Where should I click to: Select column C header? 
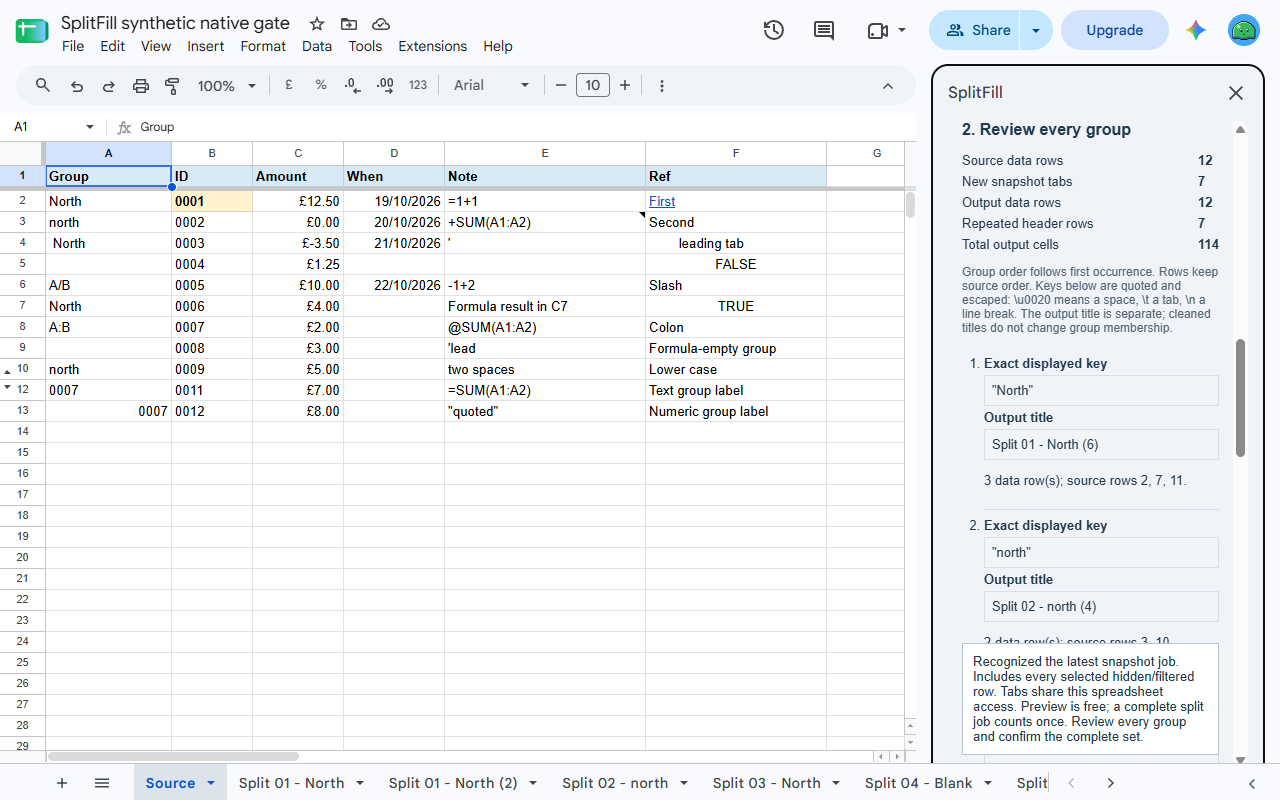pos(298,153)
